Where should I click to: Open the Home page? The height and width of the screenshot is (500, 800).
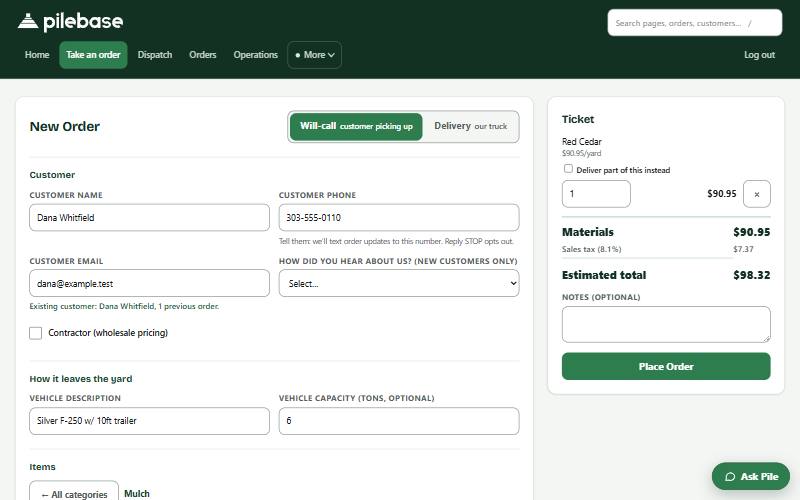37,55
